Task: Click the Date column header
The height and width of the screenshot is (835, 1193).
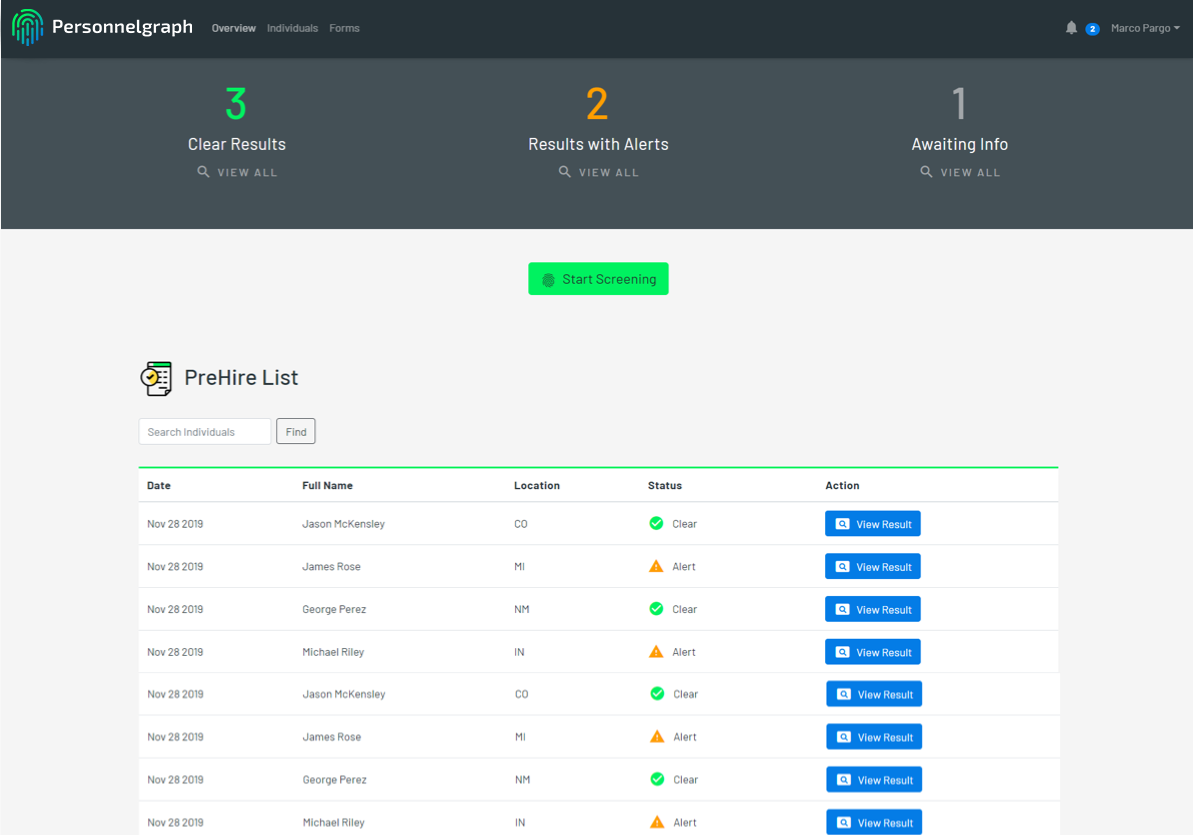Action: (158, 485)
